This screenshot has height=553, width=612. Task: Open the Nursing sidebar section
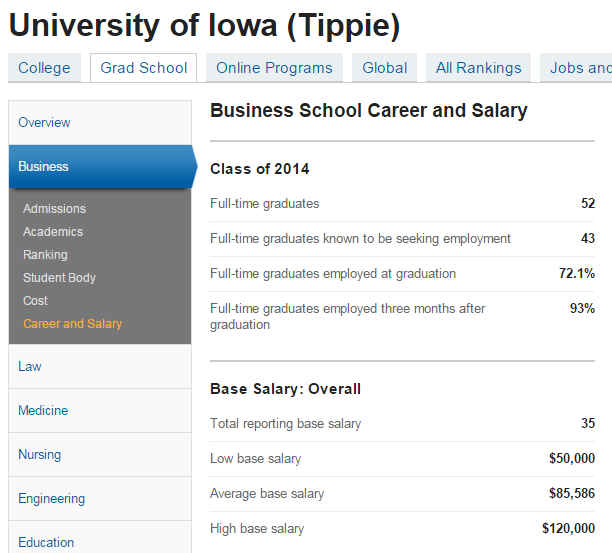pyautogui.click(x=40, y=455)
